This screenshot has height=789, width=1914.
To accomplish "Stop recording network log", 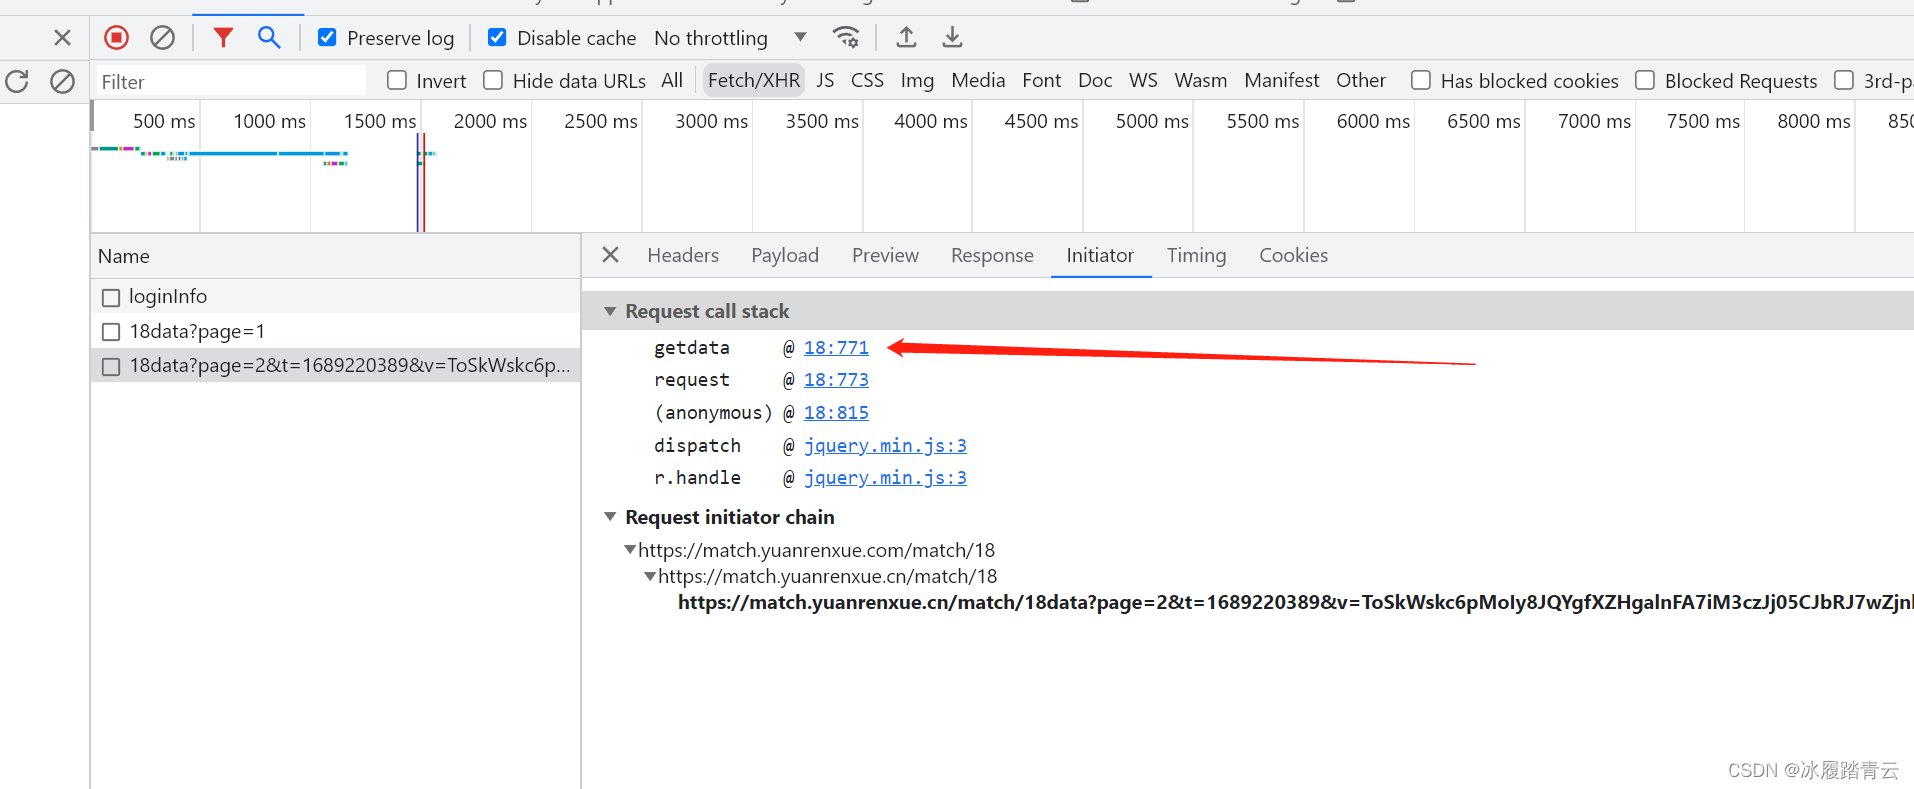I will (x=117, y=38).
